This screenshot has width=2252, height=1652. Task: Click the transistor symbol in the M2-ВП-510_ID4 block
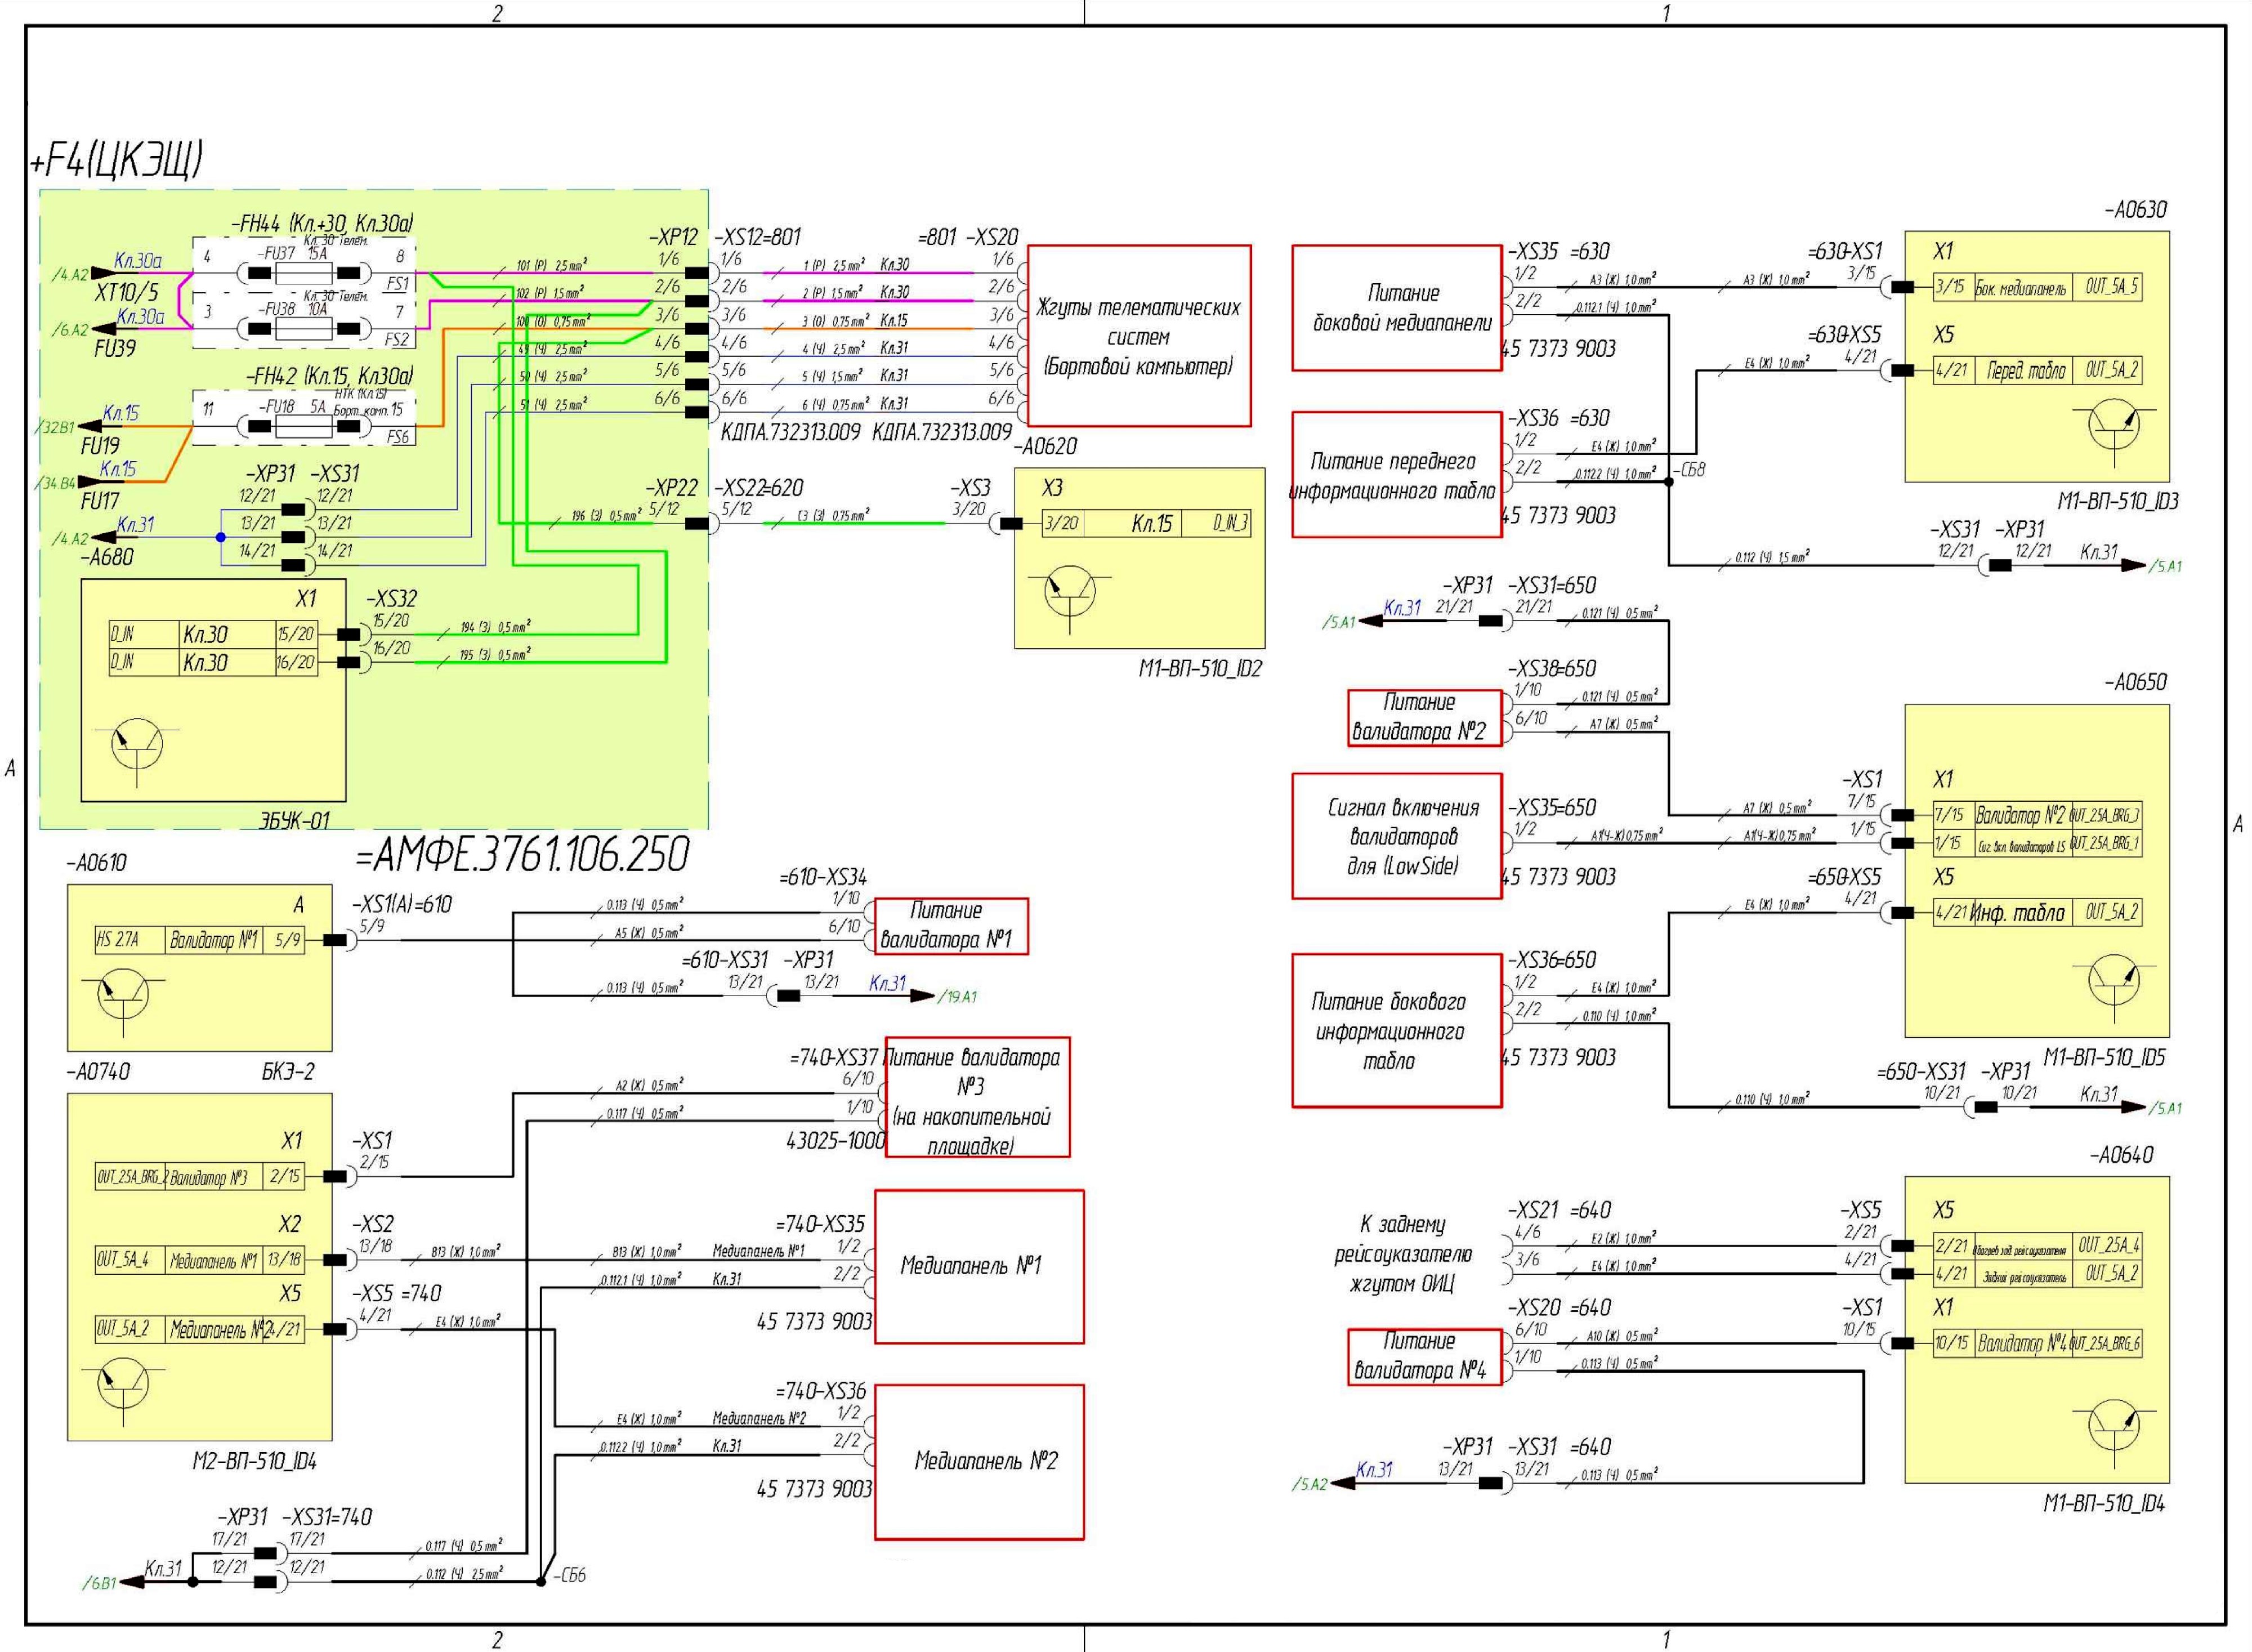click(x=123, y=1385)
